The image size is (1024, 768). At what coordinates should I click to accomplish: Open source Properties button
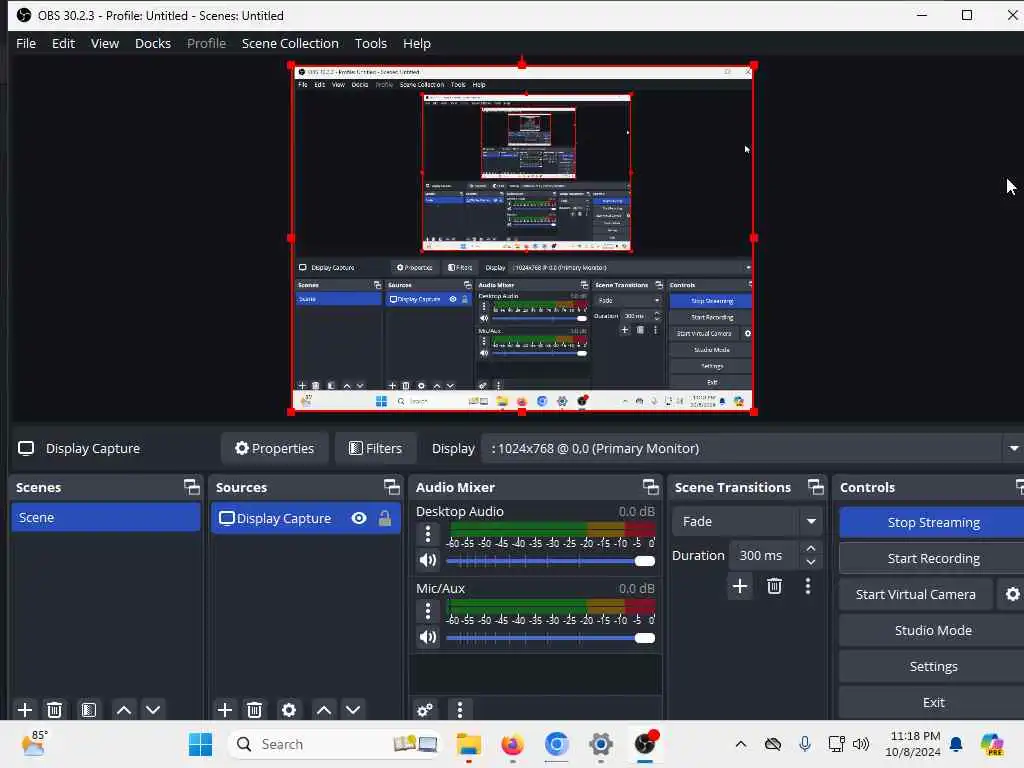(274, 449)
